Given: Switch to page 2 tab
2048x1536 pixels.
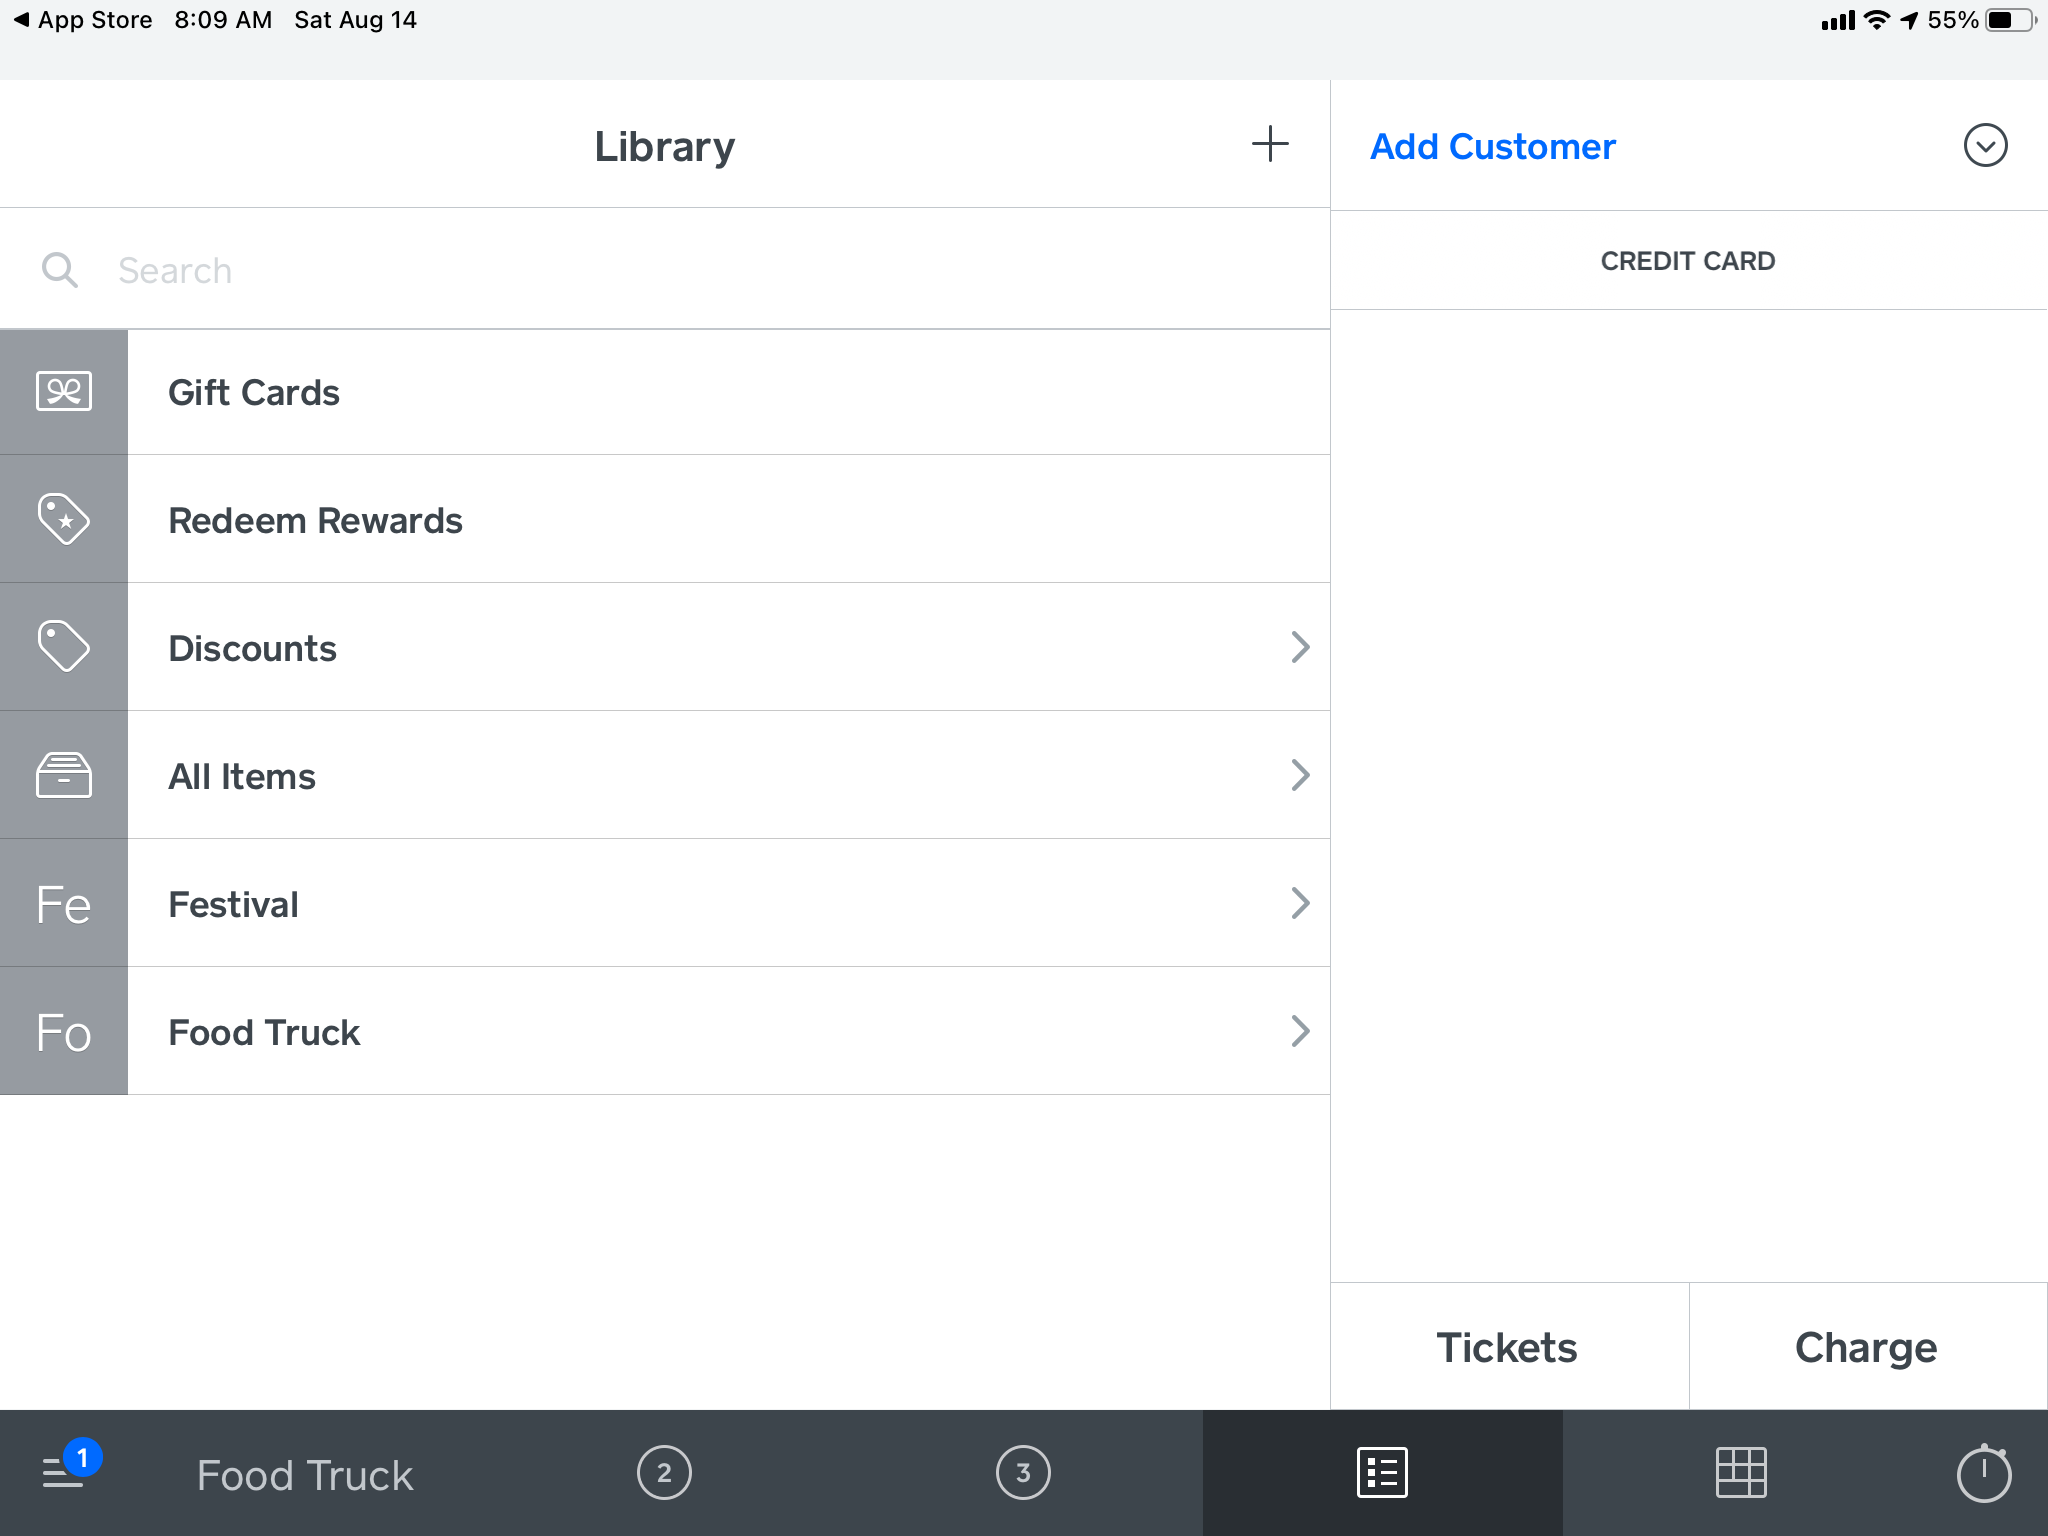Looking at the screenshot, I should (x=664, y=1472).
